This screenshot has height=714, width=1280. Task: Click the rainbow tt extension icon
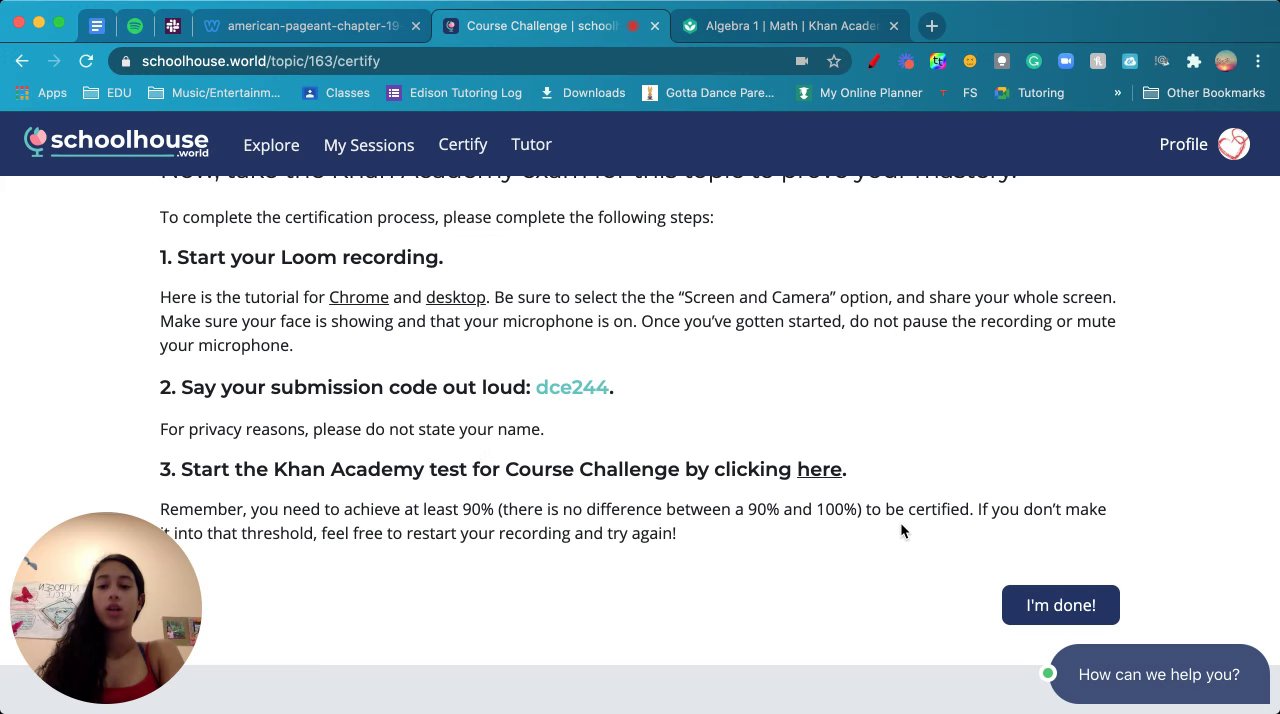point(938,62)
